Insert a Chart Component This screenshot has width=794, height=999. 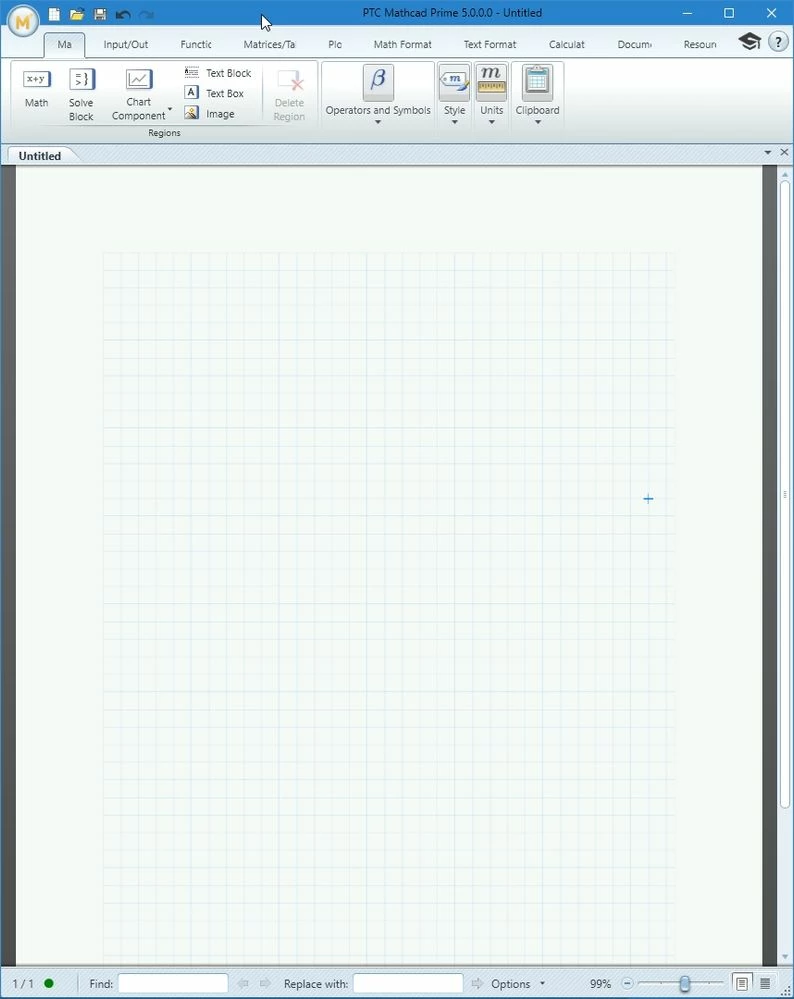(x=138, y=95)
